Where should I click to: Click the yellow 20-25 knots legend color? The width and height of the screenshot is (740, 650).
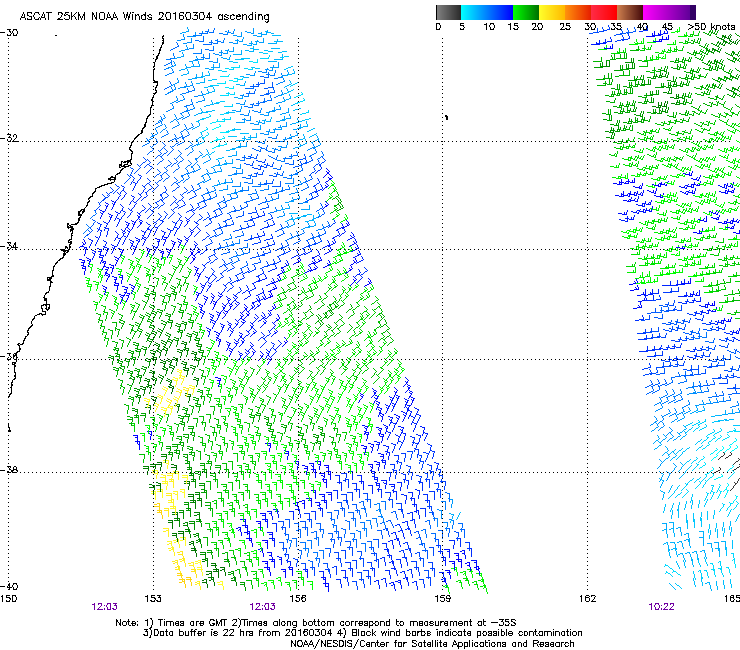coord(552,12)
